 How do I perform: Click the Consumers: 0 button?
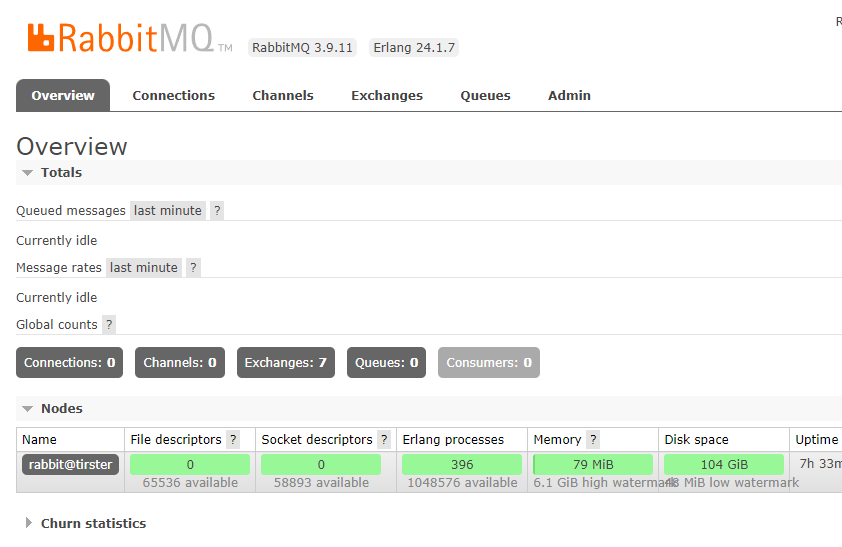pyautogui.click(x=489, y=363)
